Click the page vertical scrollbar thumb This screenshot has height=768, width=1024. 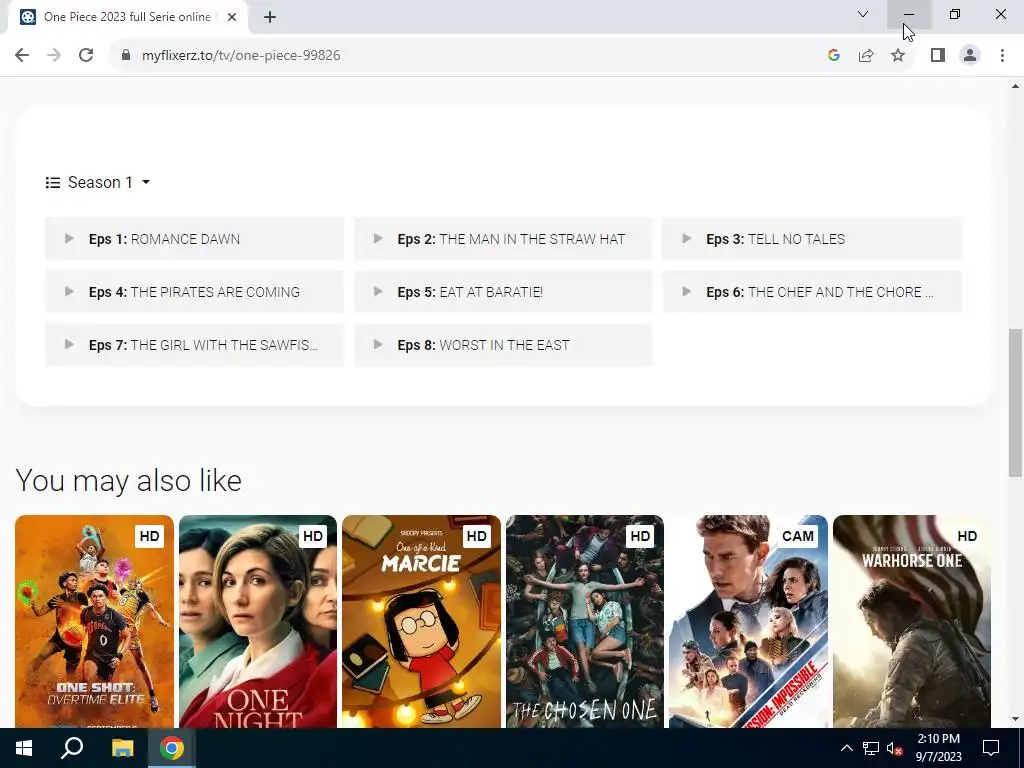click(x=1015, y=402)
